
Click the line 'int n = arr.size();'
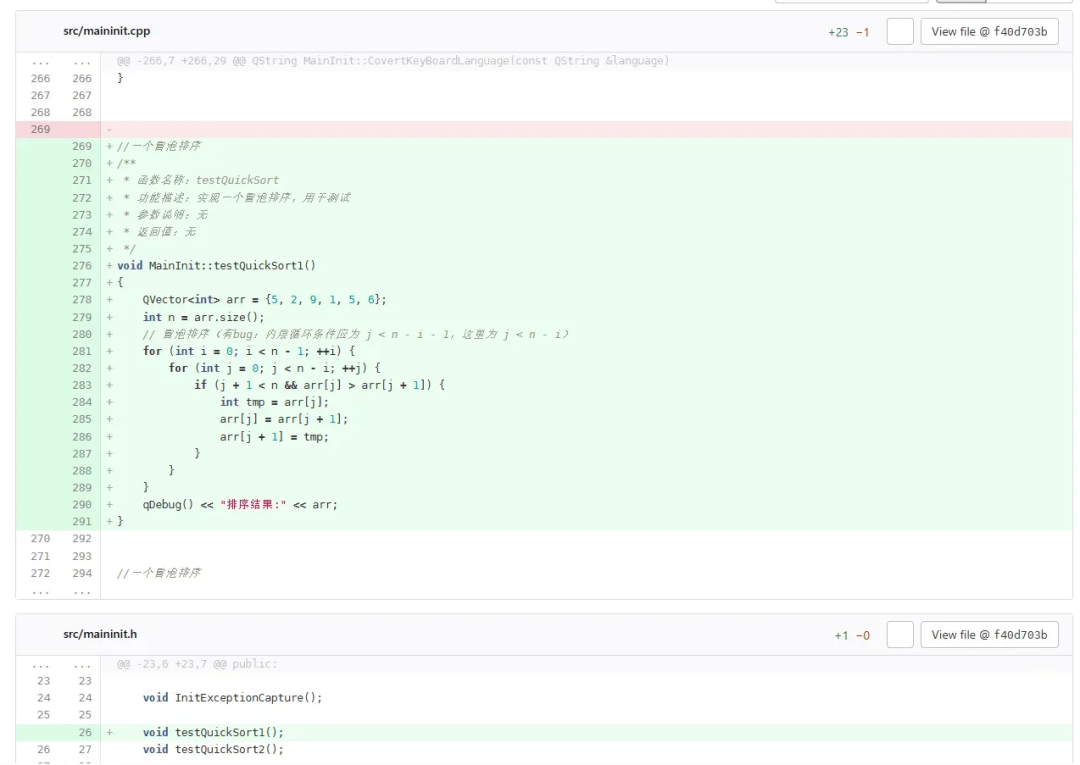(x=203, y=317)
